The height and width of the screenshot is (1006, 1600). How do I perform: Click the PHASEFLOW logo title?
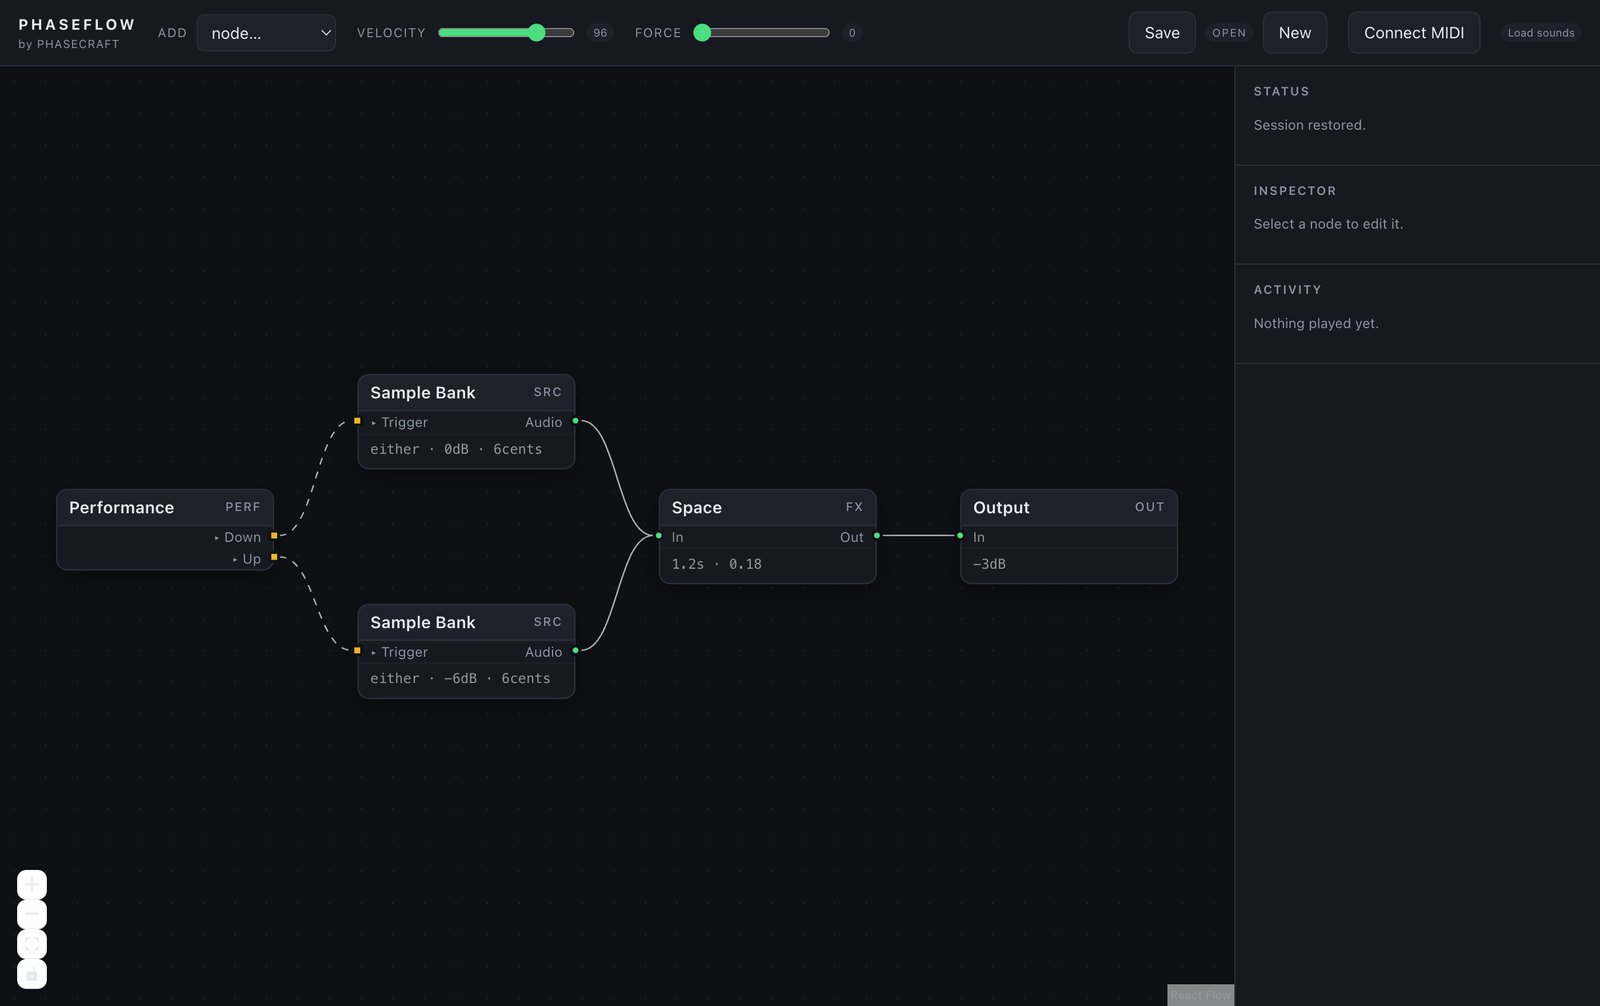77,25
